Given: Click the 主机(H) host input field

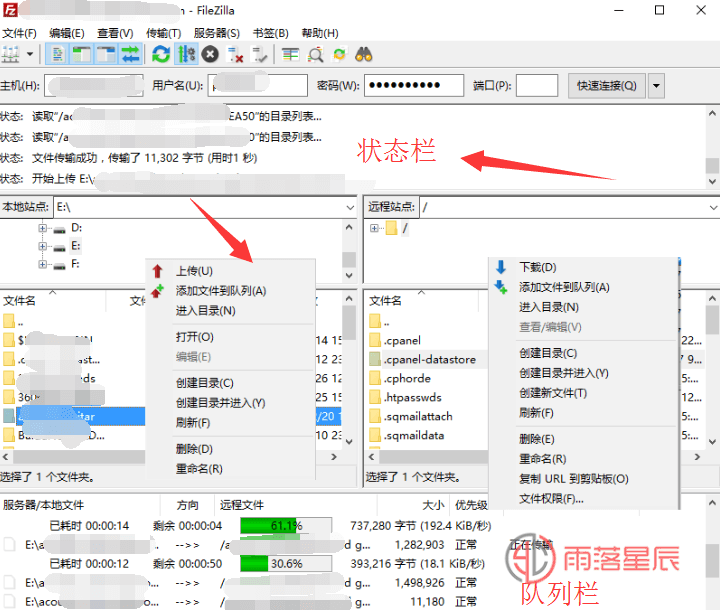Looking at the screenshot, I should [x=94, y=85].
